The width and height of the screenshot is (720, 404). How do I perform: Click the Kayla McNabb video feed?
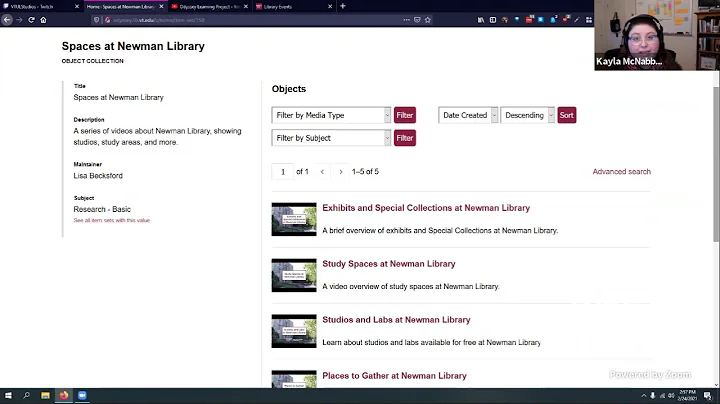(x=657, y=35)
